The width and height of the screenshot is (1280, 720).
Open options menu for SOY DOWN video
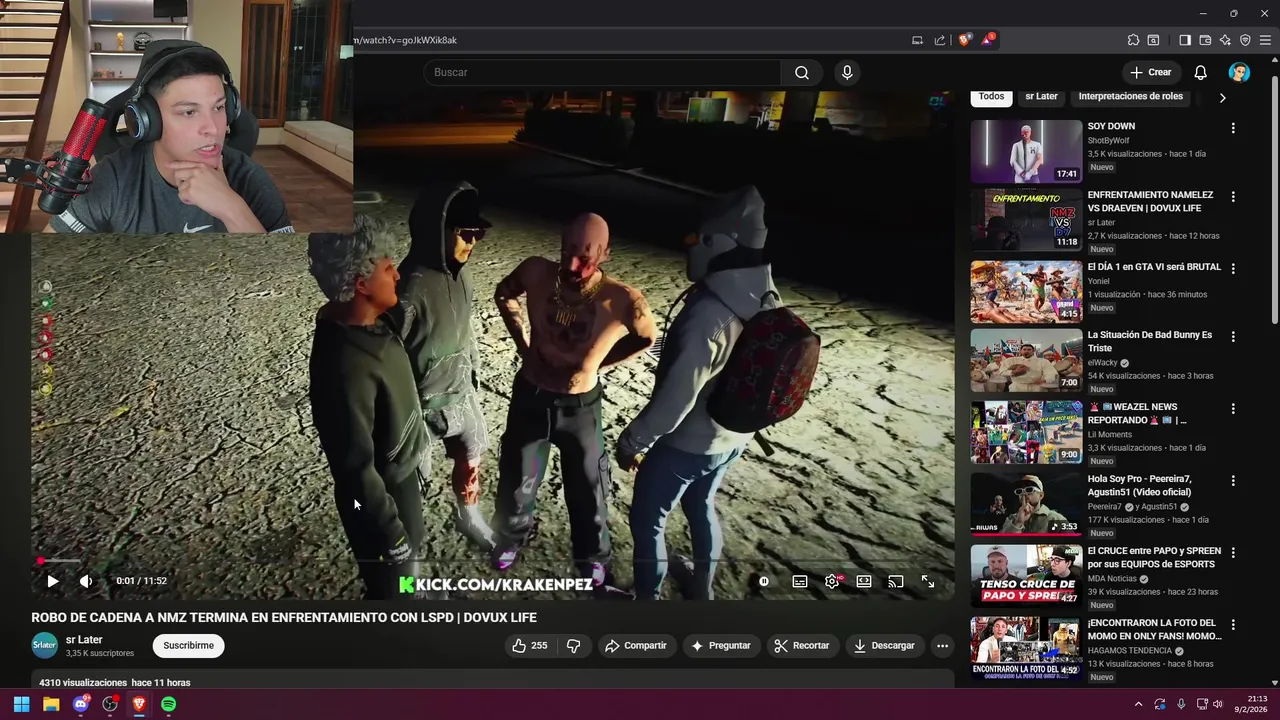1233,128
